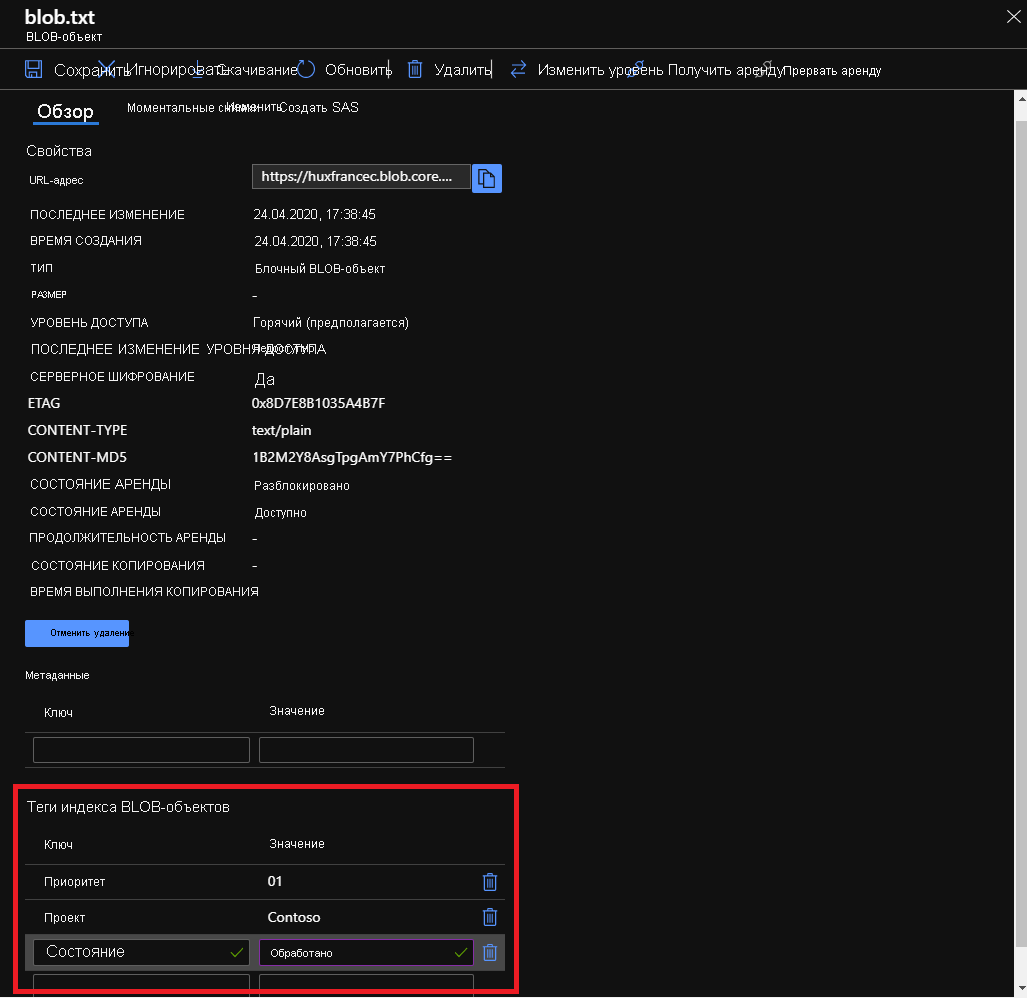Screen dimensions: 1027x998
Task: Click the Да server encryption value
Action: (x=265, y=379)
